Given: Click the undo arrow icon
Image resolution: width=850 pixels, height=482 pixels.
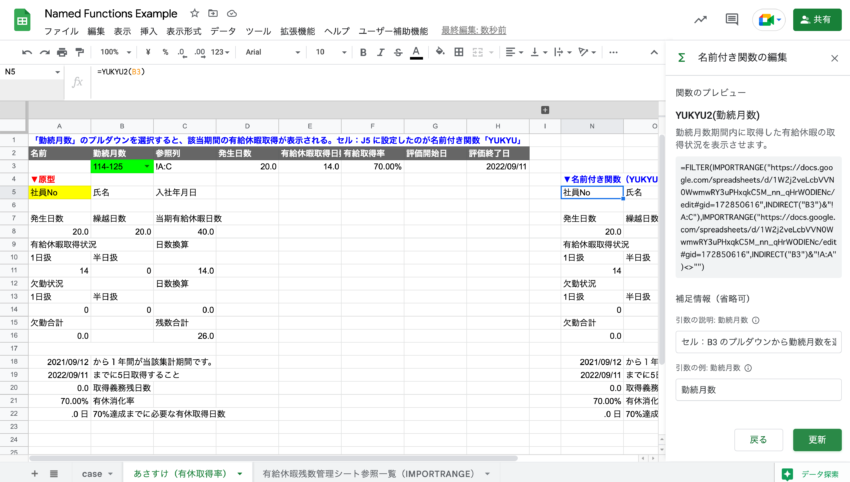Looking at the screenshot, I should point(27,52).
